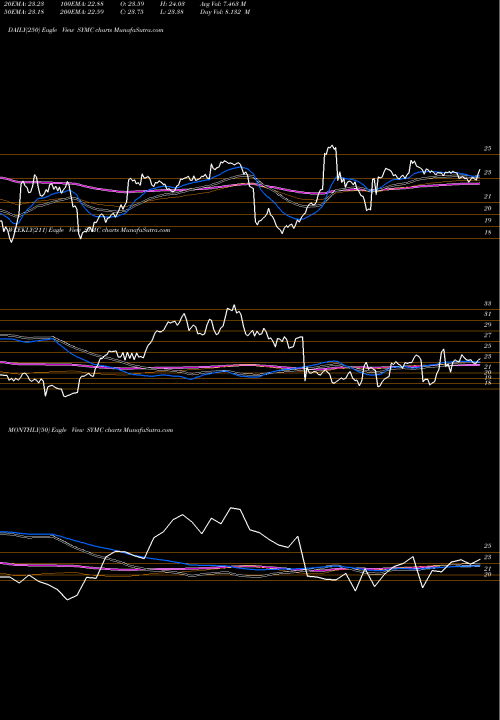Click the 100EMA reading at the top
Viewport: 500px width, 720px height.
(82, 4)
